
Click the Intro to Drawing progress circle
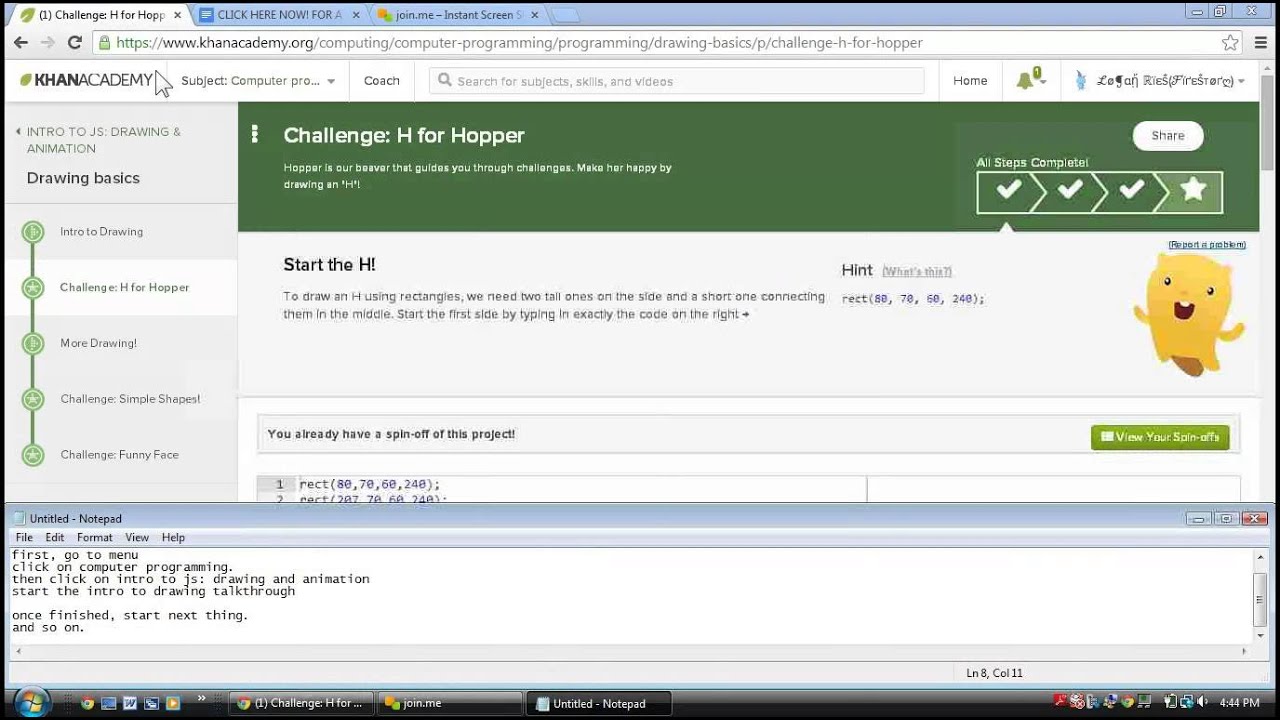[33, 232]
